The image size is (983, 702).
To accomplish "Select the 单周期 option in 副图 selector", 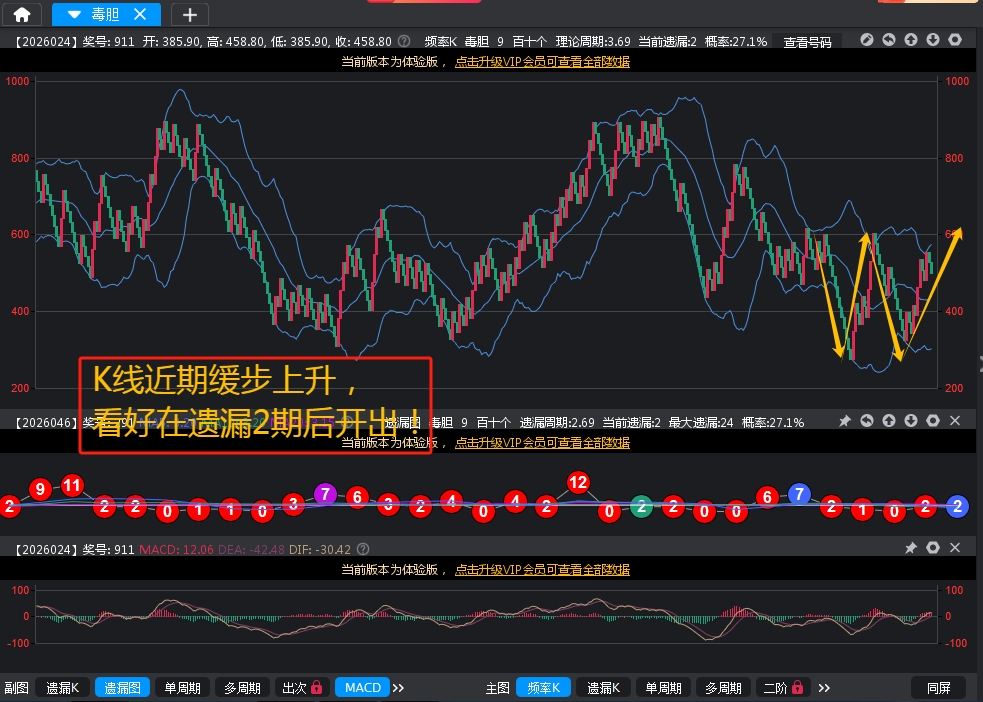I will pos(182,688).
